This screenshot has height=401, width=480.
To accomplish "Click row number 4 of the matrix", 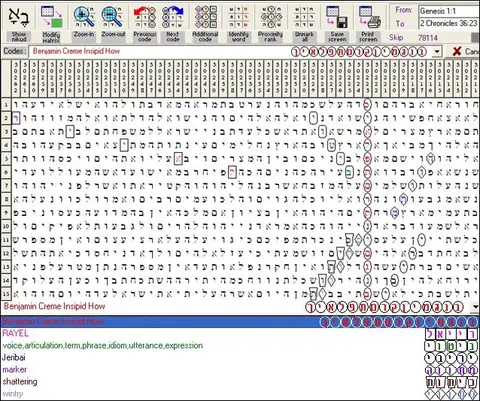I will [x=6, y=146].
